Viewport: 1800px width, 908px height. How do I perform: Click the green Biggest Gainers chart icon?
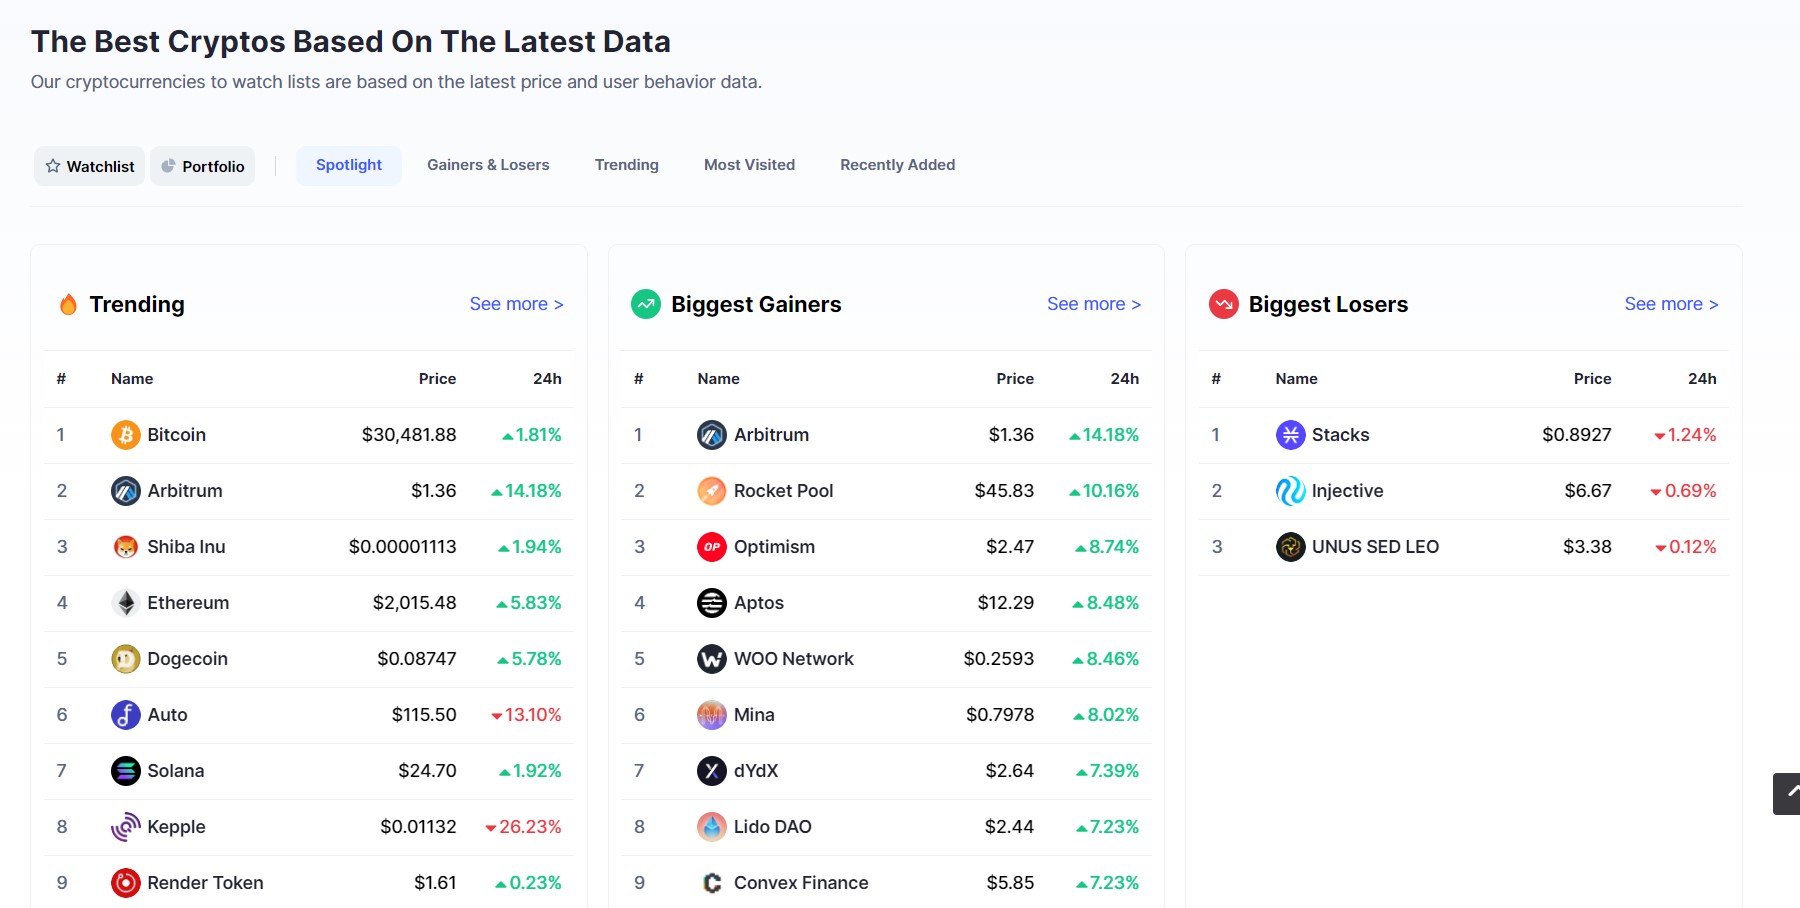646,304
